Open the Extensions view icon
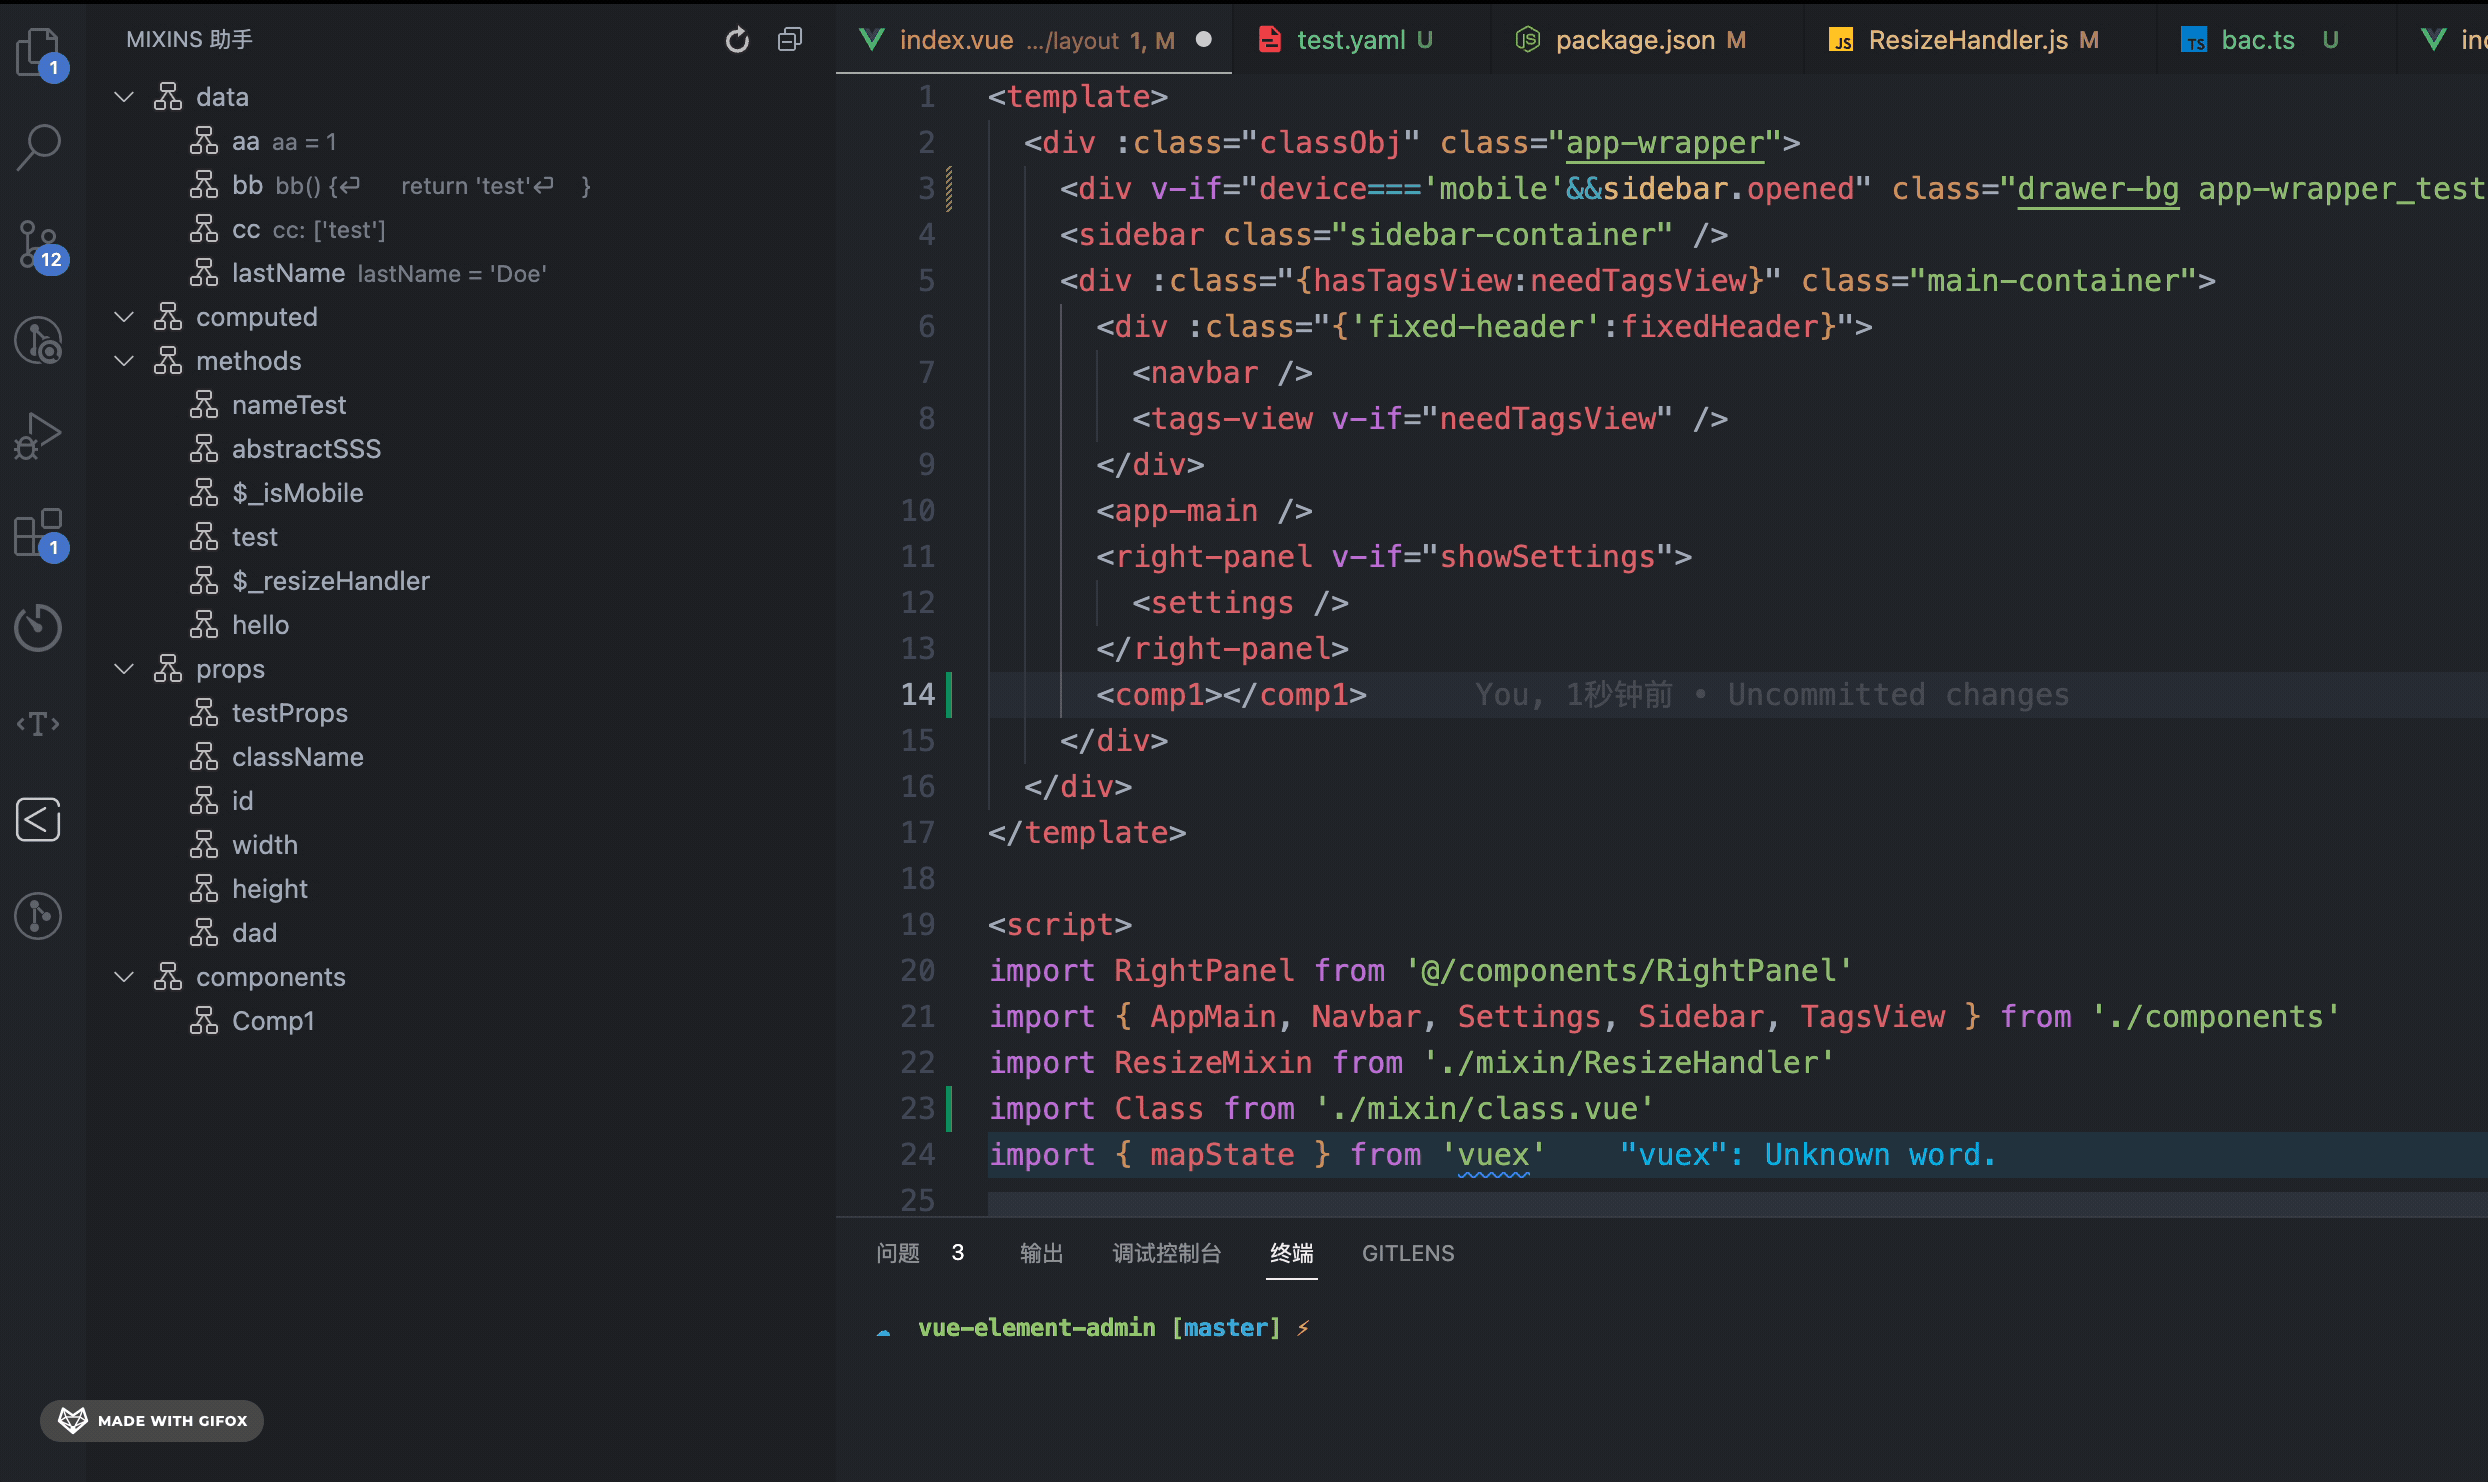The height and width of the screenshot is (1482, 2488). click(38, 532)
